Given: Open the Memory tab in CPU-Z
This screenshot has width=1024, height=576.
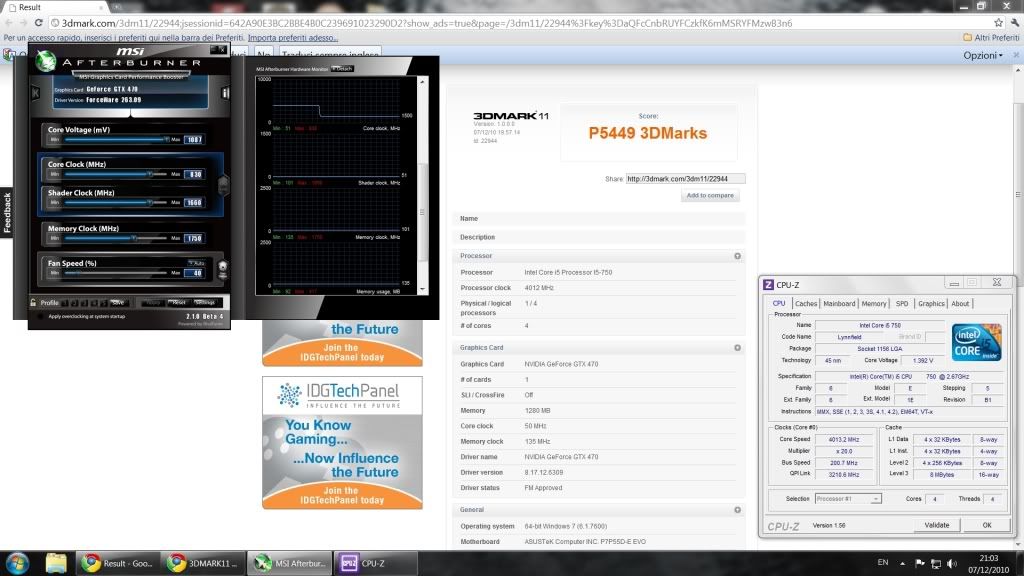Looking at the screenshot, I should (873, 304).
